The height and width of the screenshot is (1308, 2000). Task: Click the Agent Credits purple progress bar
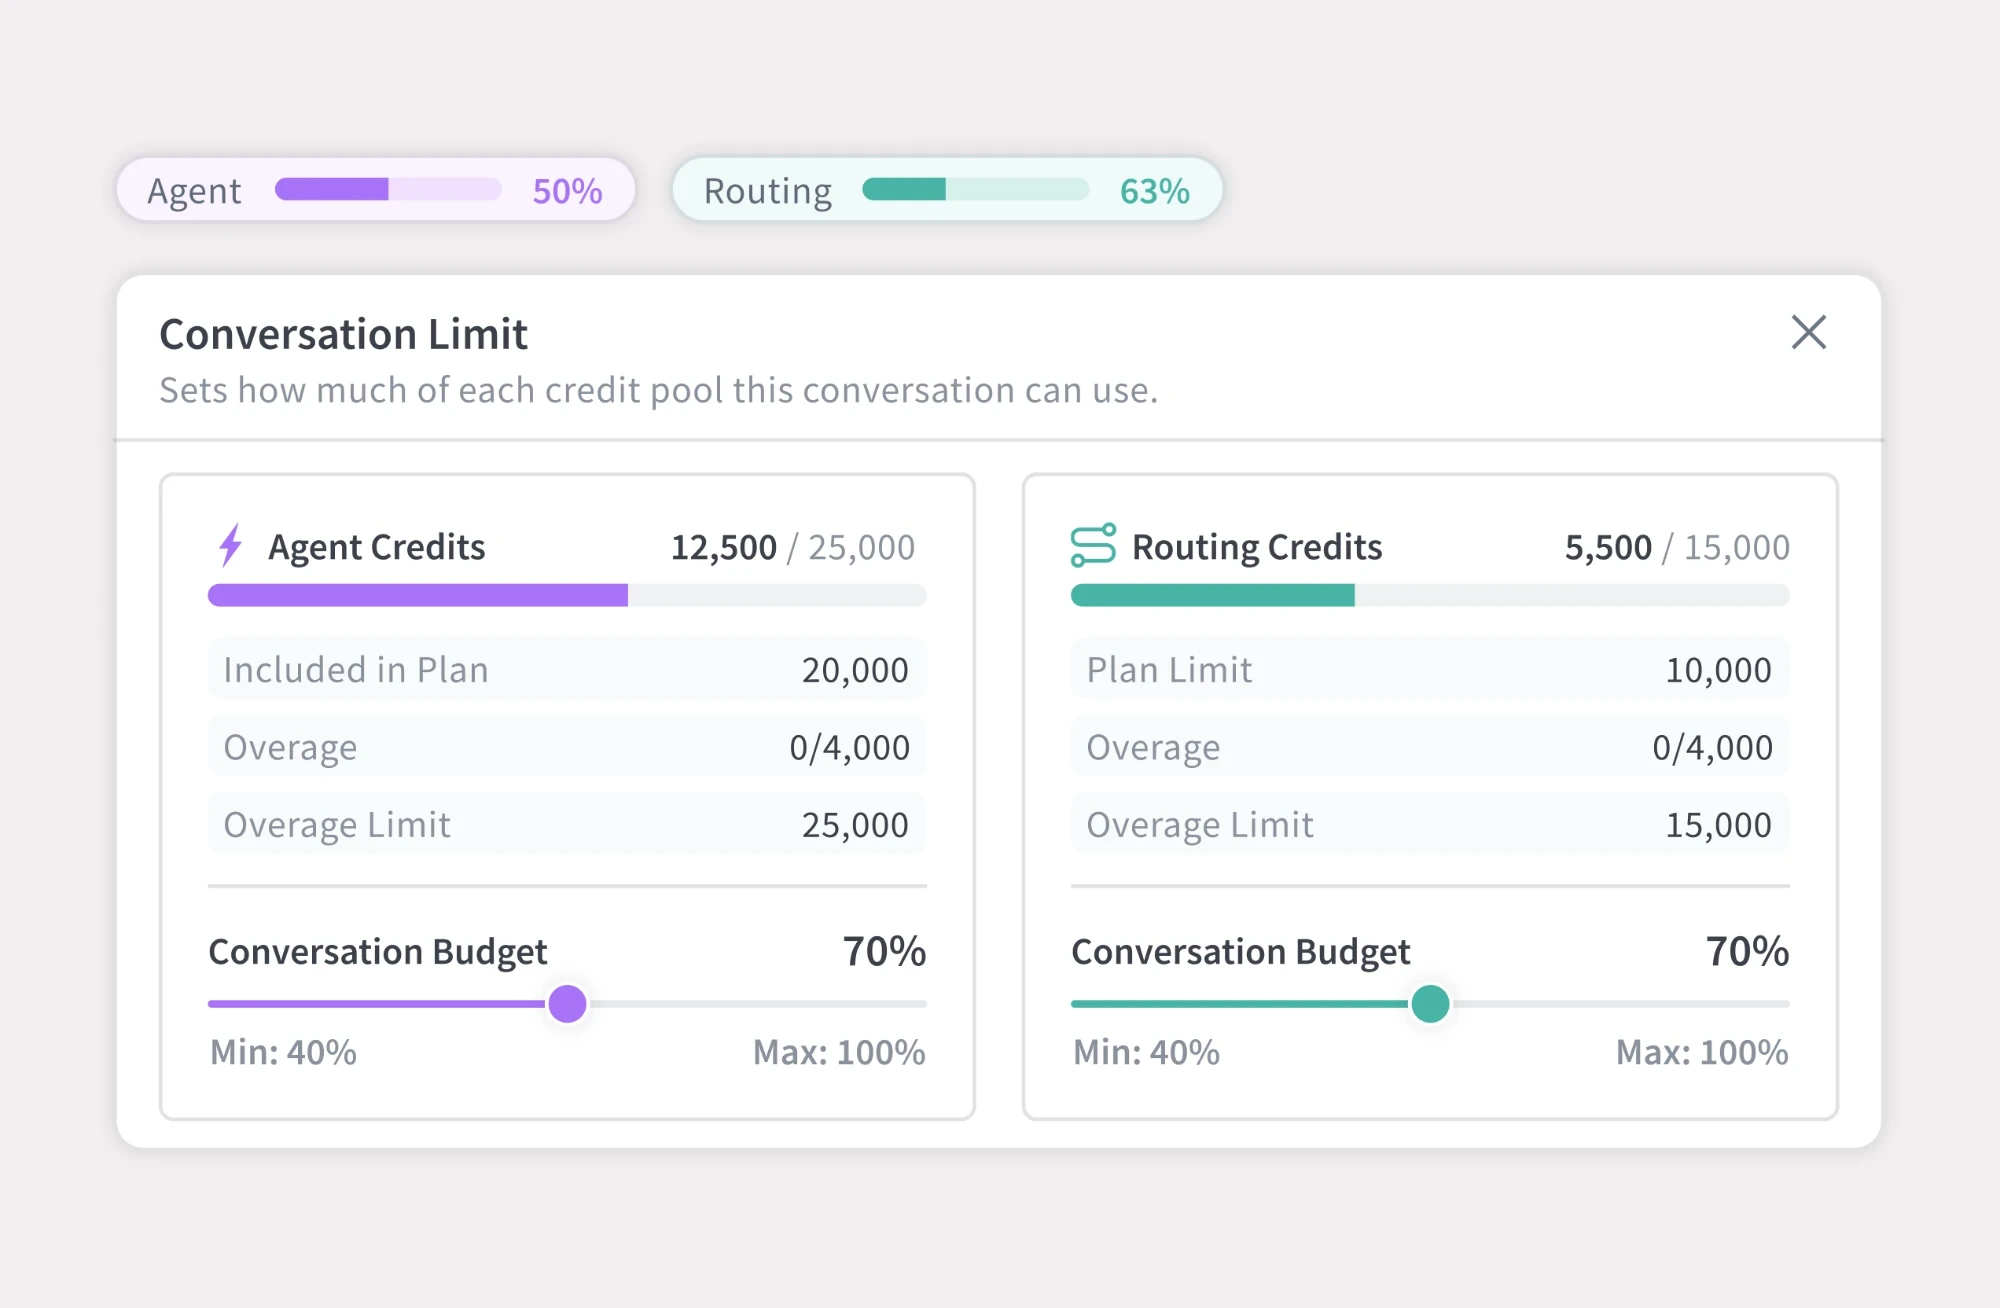click(567, 595)
